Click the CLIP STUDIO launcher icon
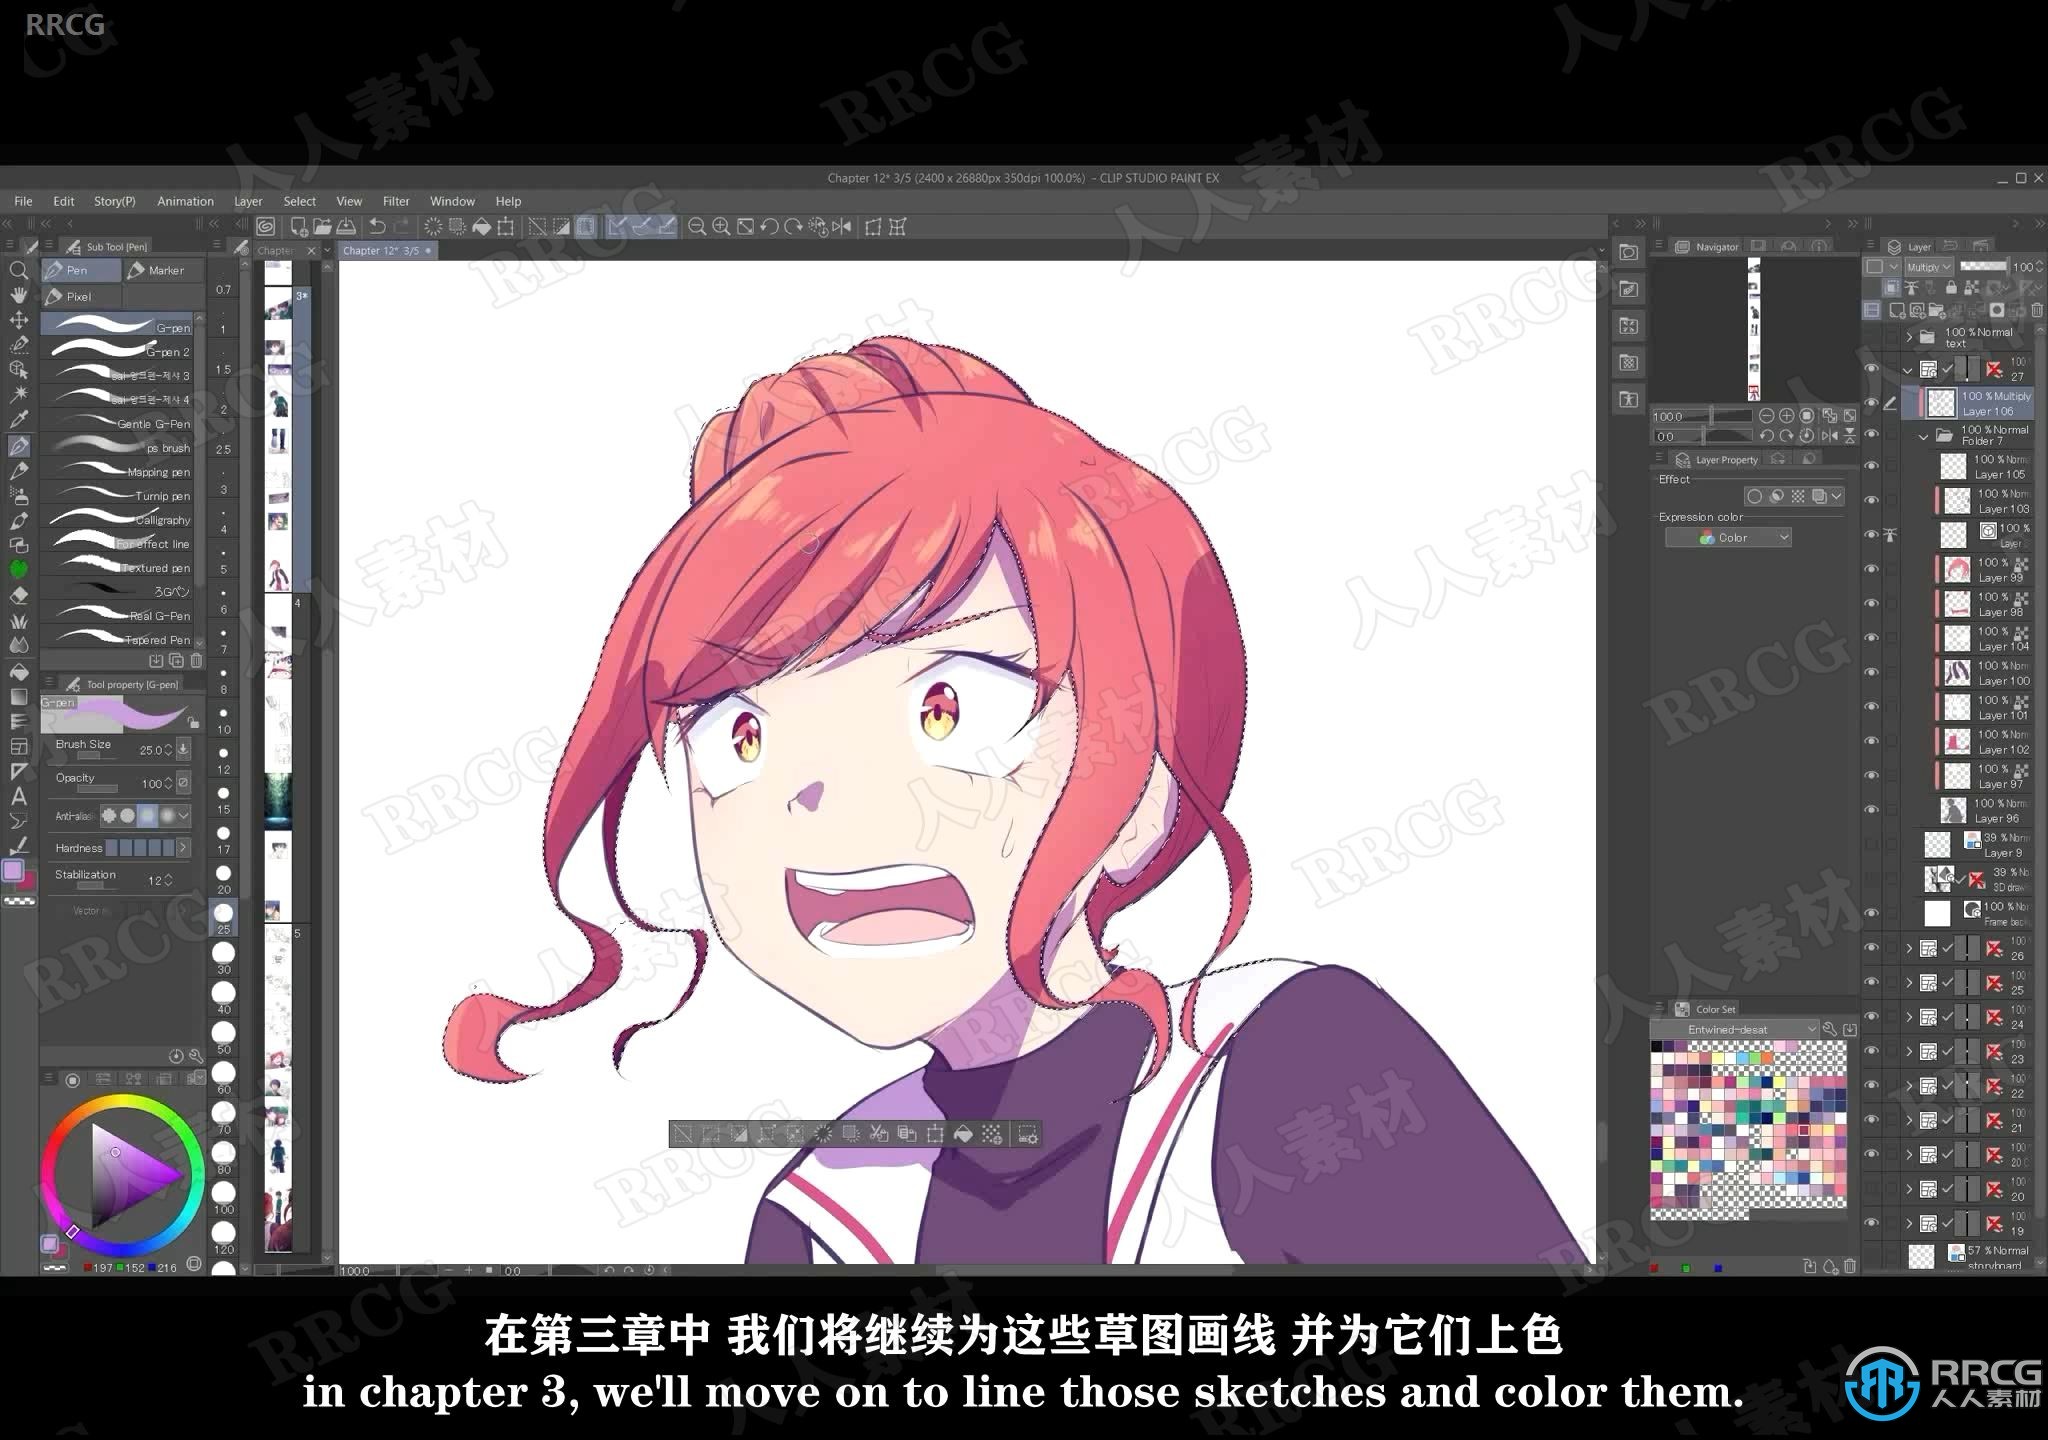2048x1440 pixels. click(265, 227)
